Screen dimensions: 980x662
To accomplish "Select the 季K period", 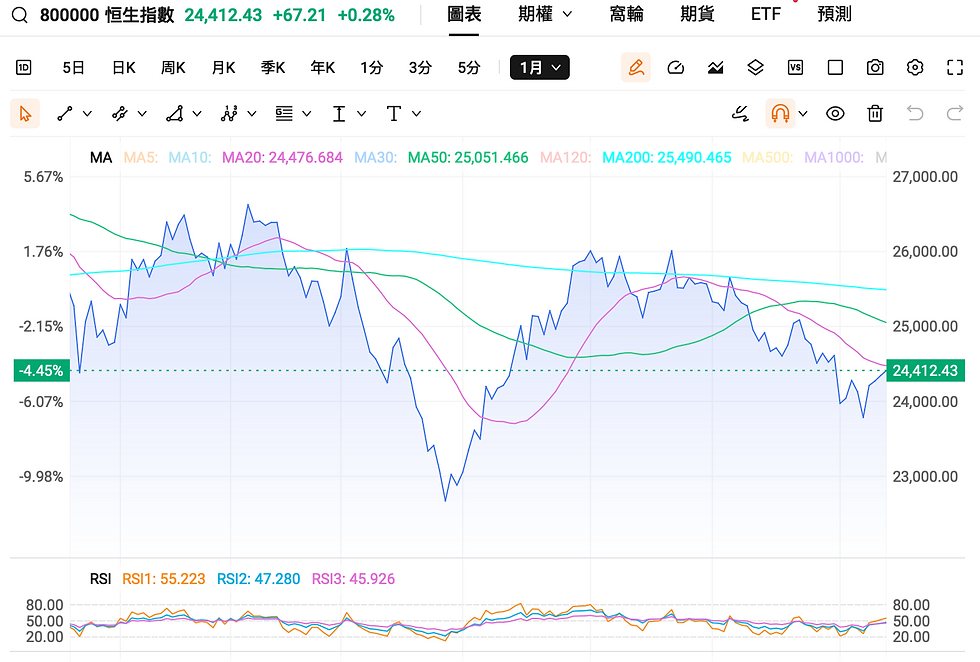I will click(x=273, y=68).
